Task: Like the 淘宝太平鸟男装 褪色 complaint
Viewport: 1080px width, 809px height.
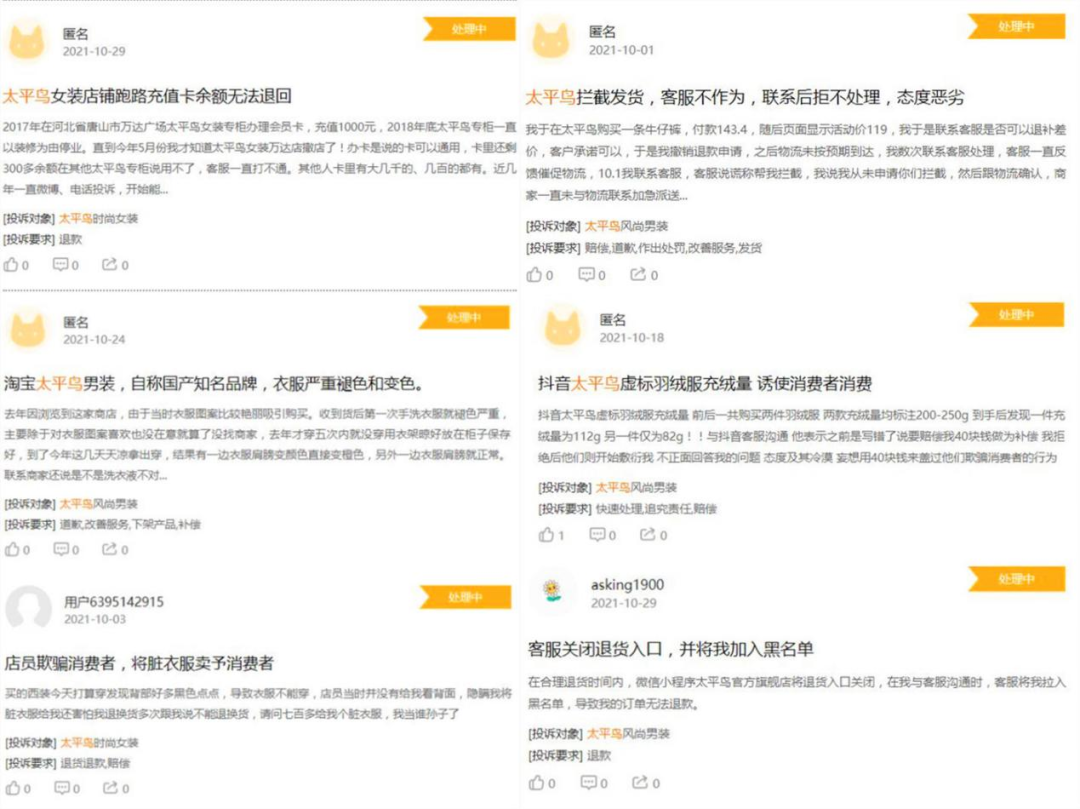Action: coord(17,549)
